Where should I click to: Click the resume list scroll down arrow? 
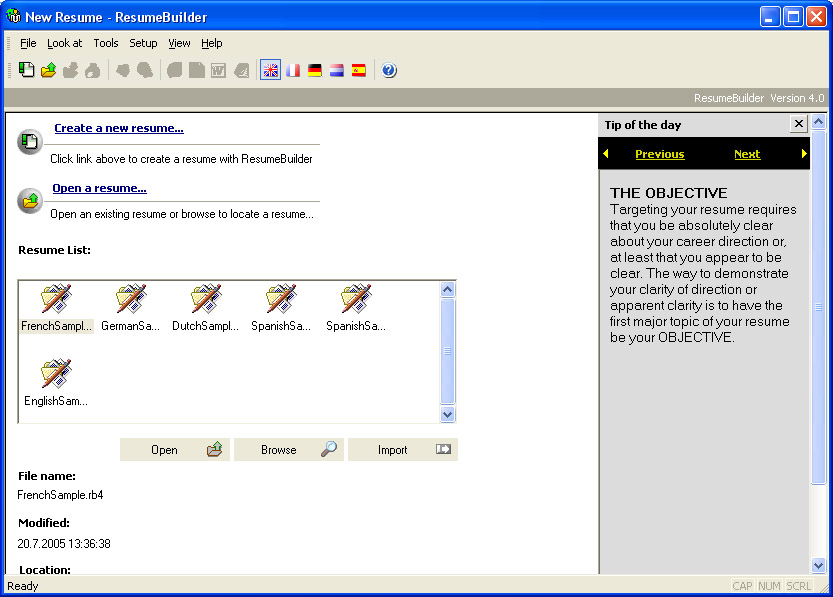click(447, 414)
